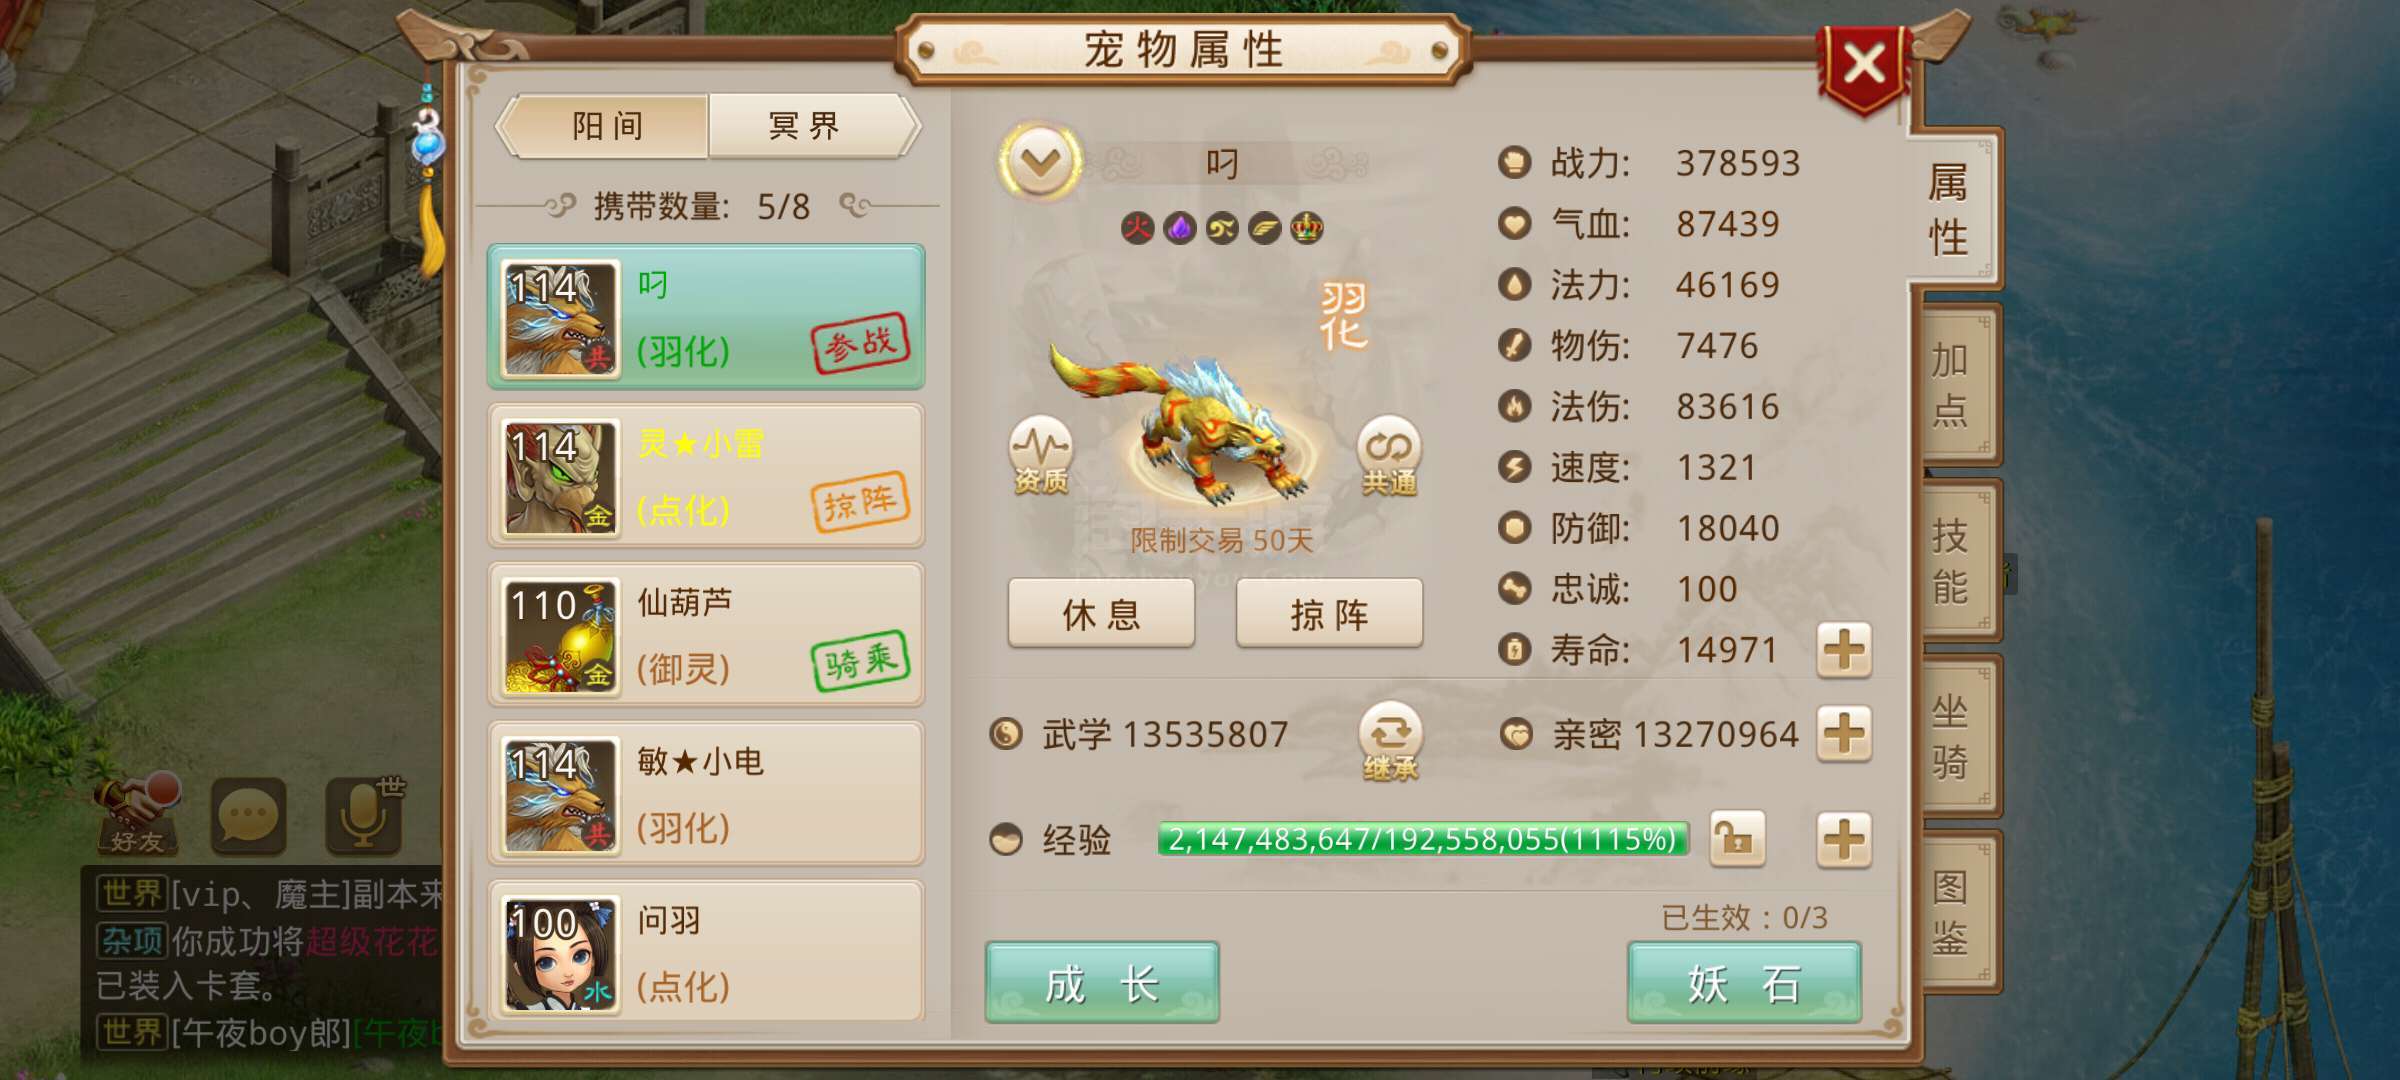Viewport: 2400px width, 1080px height.
Task: Expand the pet name dropdown arrow
Action: click(x=1040, y=161)
